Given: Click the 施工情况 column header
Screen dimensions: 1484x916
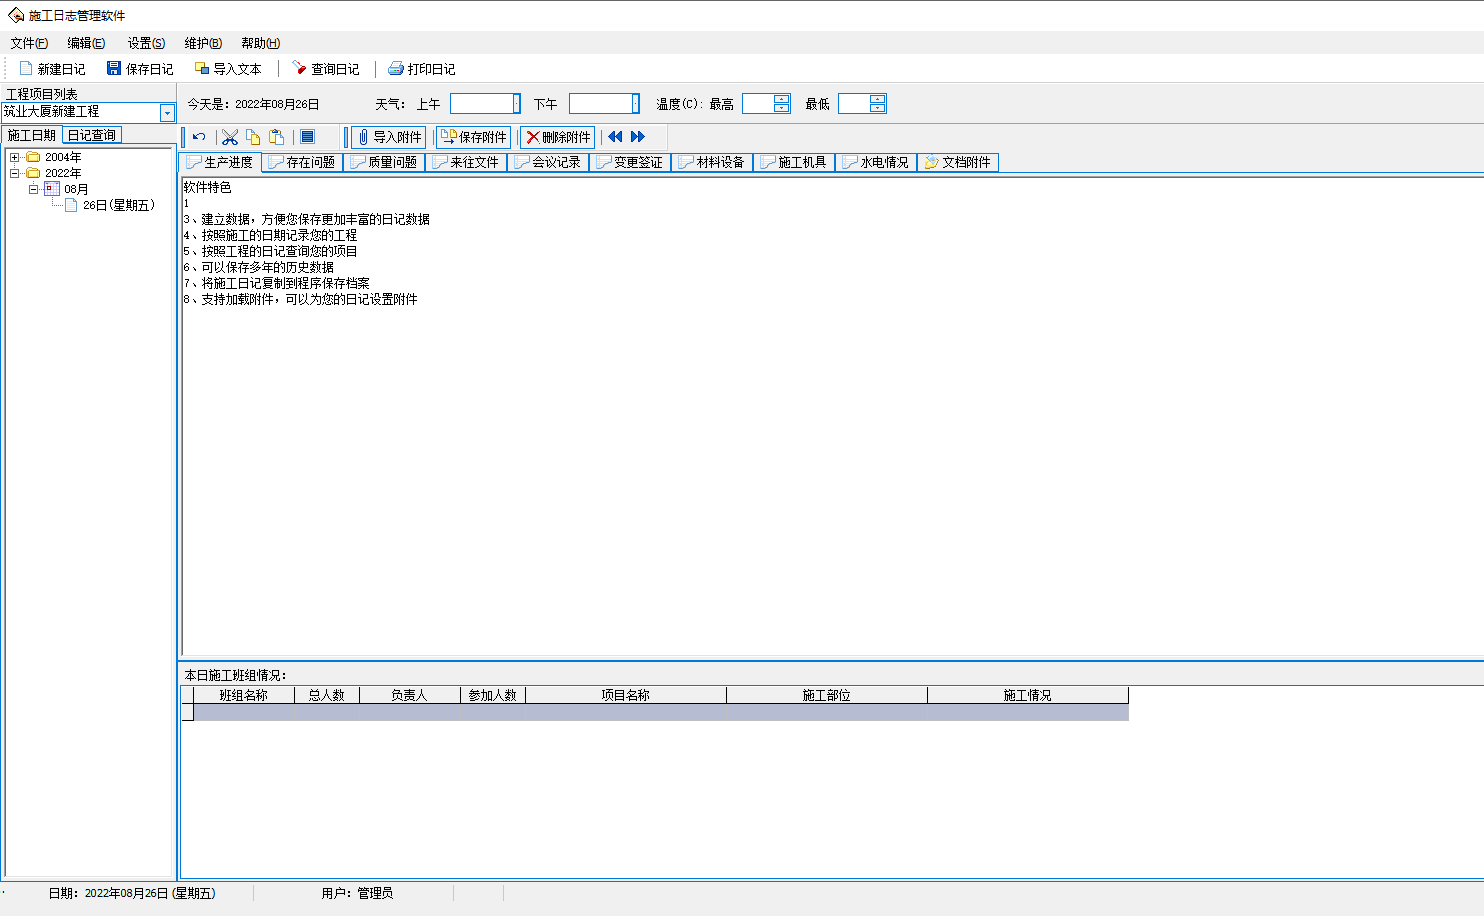Looking at the screenshot, I should [x=1028, y=695].
